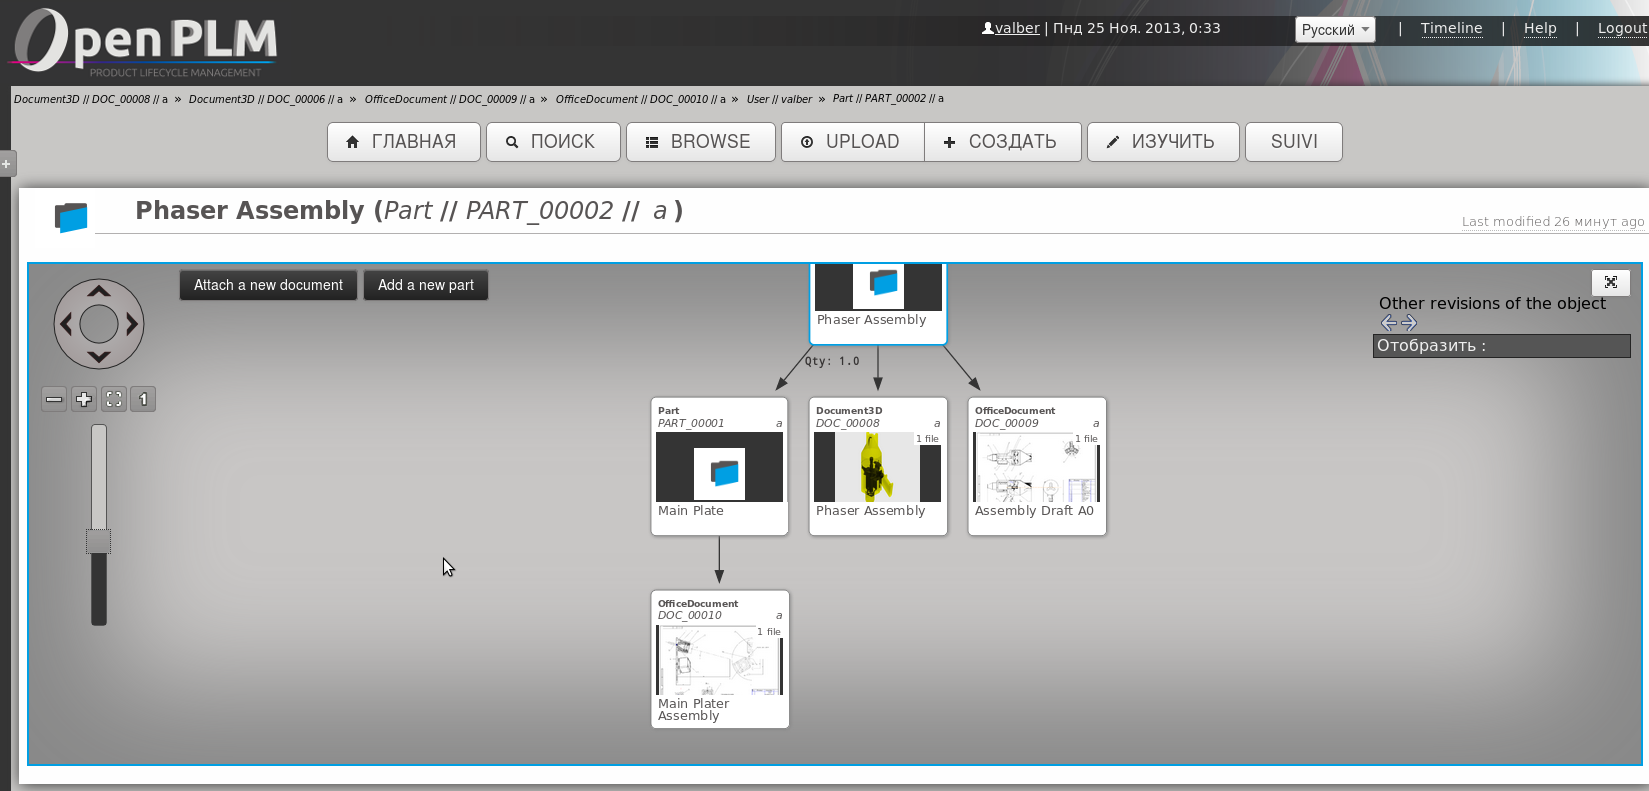The width and height of the screenshot is (1649, 791).
Task: Pan the graph view up
Action: click(98, 292)
